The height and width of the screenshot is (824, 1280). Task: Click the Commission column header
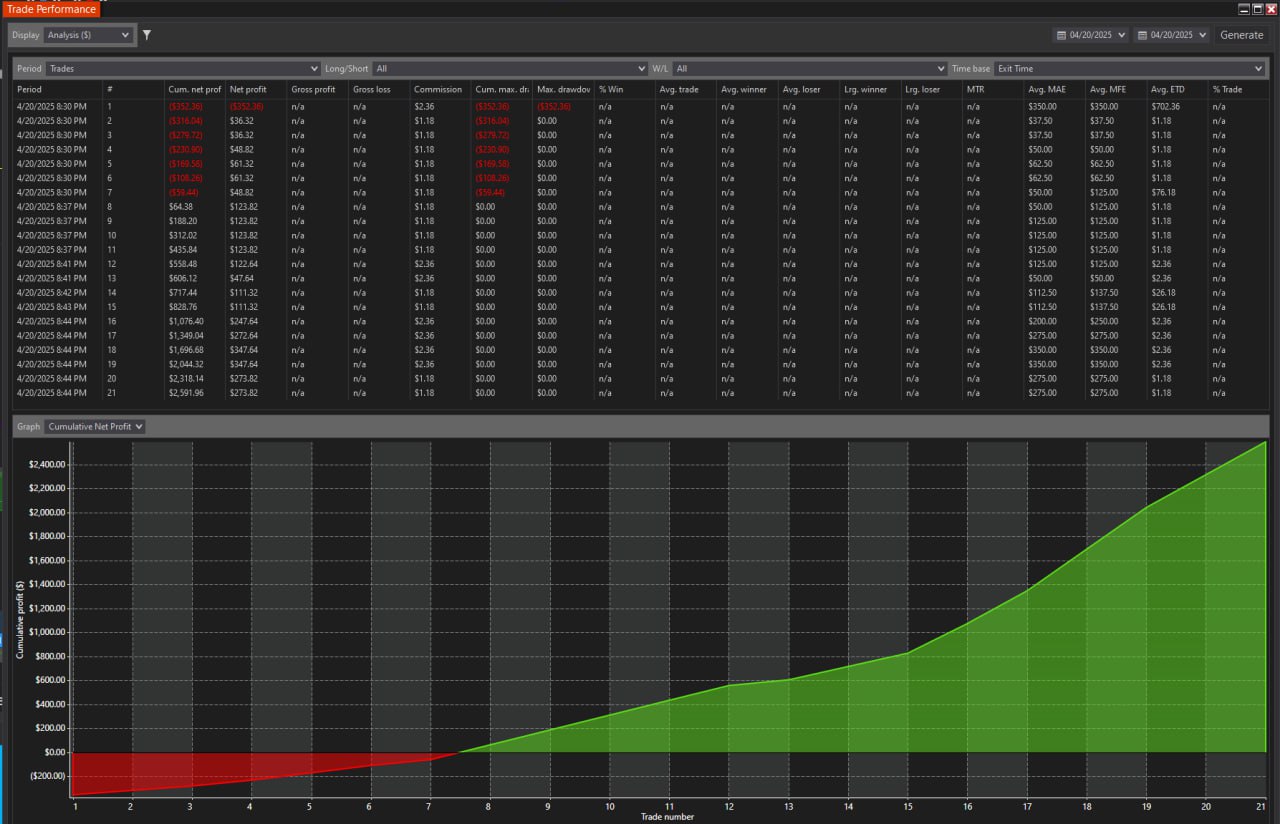tap(437, 89)
